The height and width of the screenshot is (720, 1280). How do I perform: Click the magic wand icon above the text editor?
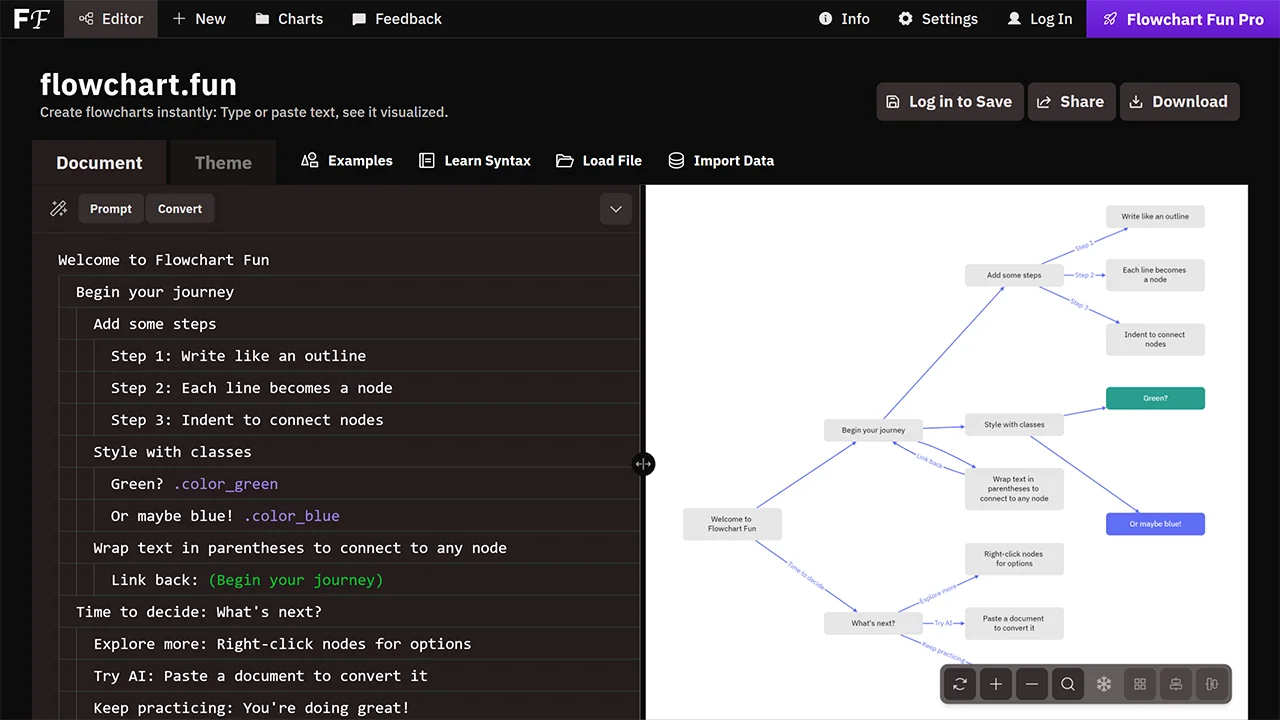point(58,208)
